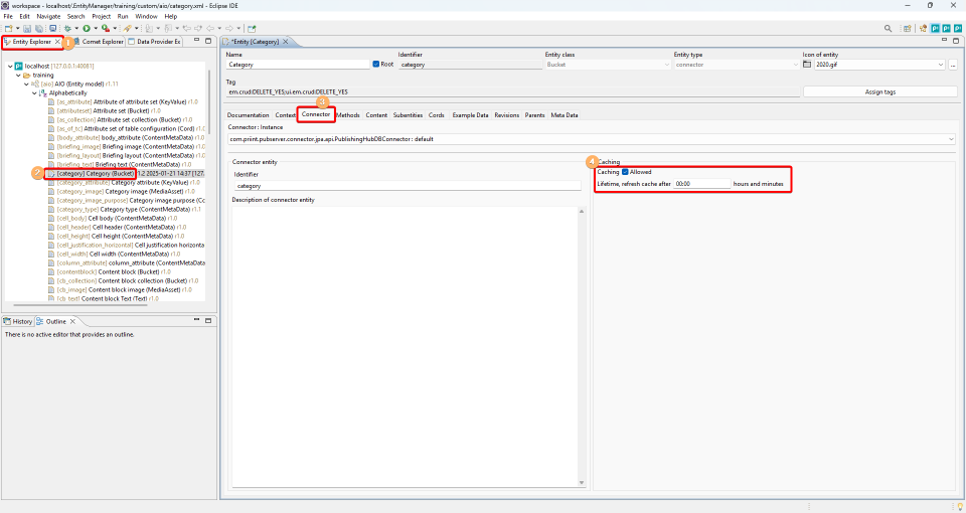Viewport: 966px width, 513px height.
Task: Switch to the Example Data tab
Action: coord(470,115)
